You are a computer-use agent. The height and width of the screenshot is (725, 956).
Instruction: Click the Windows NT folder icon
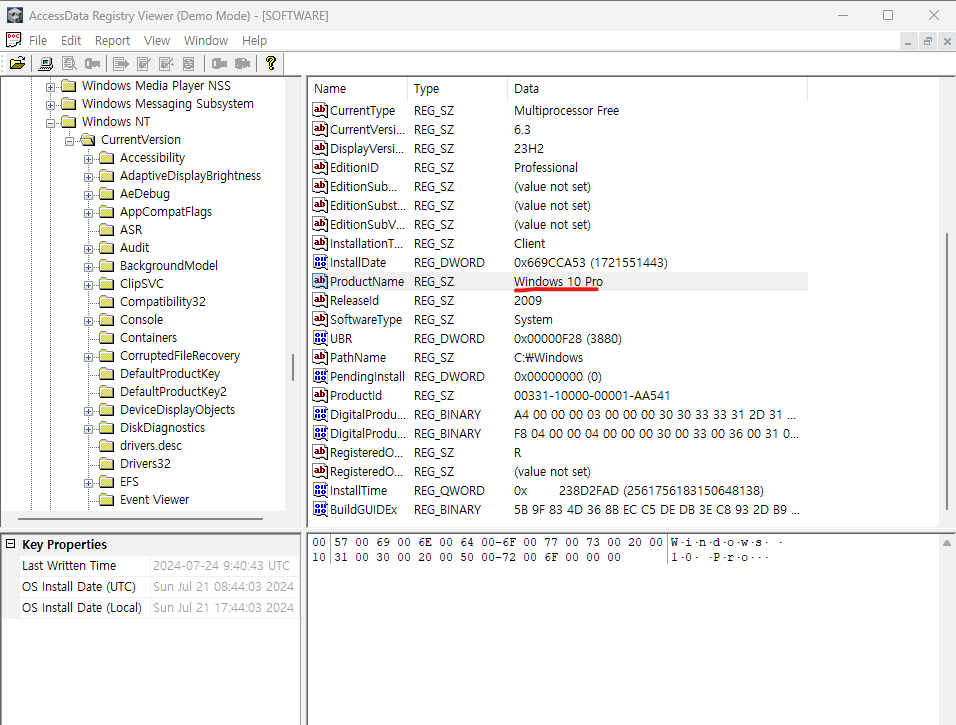coord(69,121)
